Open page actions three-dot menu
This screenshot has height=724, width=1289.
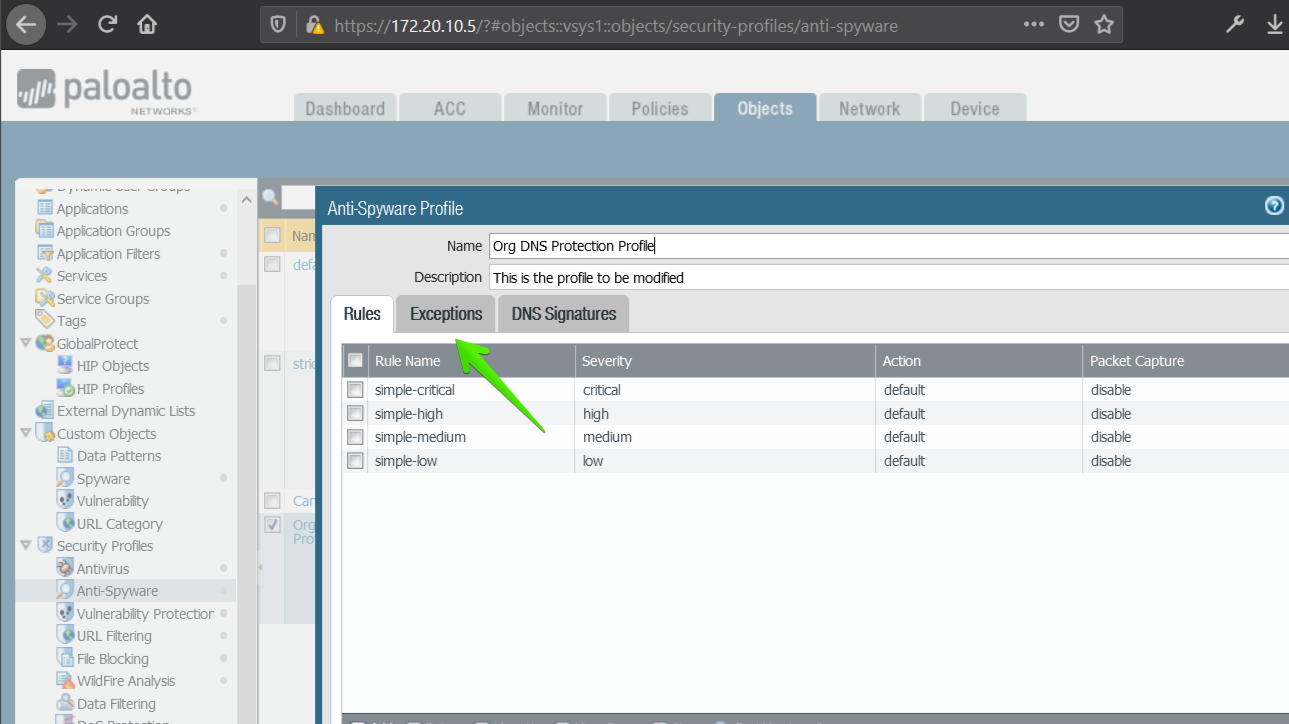click(x=1034, y=24)
